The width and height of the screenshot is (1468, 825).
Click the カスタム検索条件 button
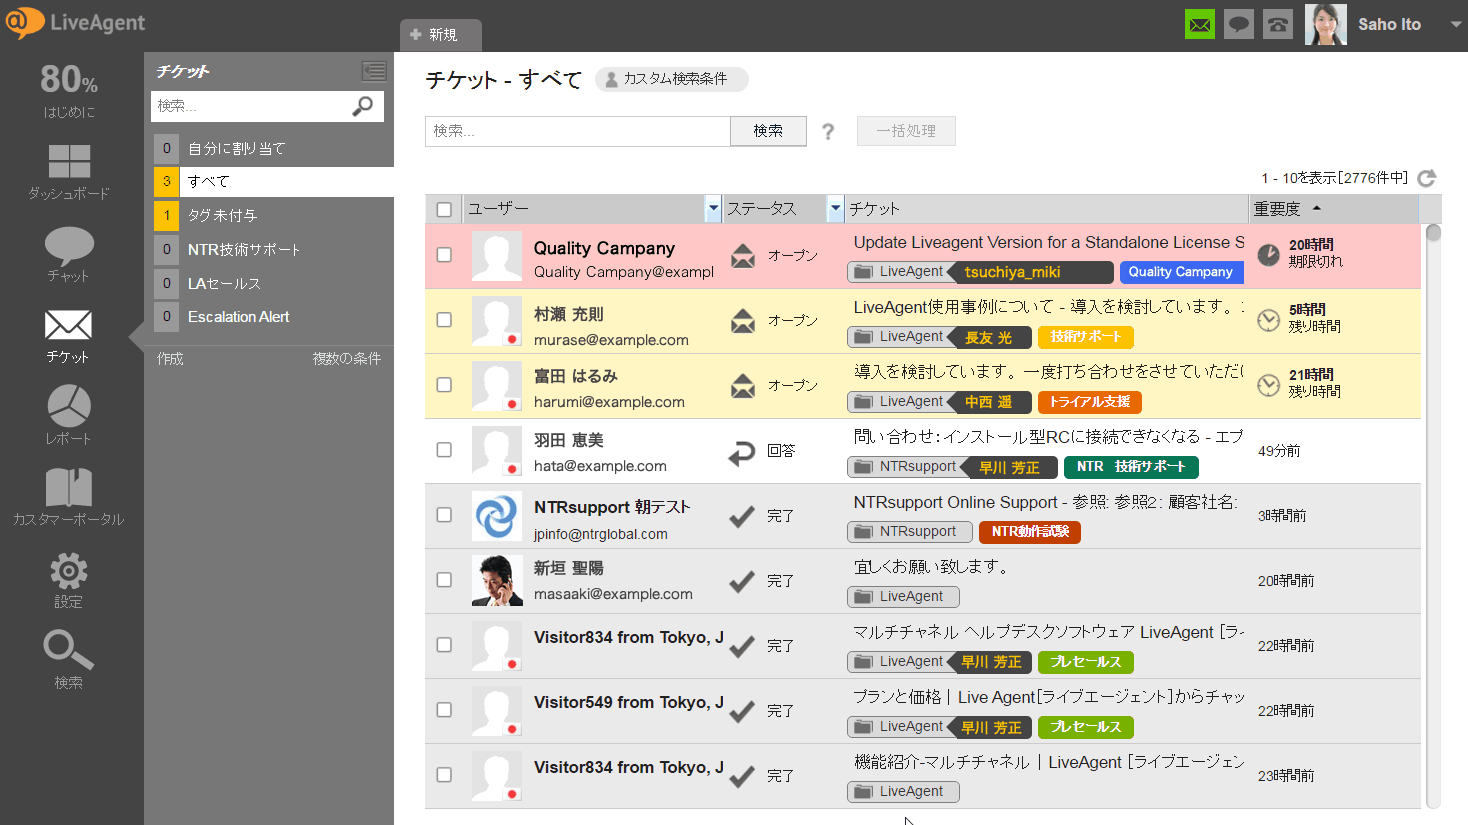click(671, 79)
